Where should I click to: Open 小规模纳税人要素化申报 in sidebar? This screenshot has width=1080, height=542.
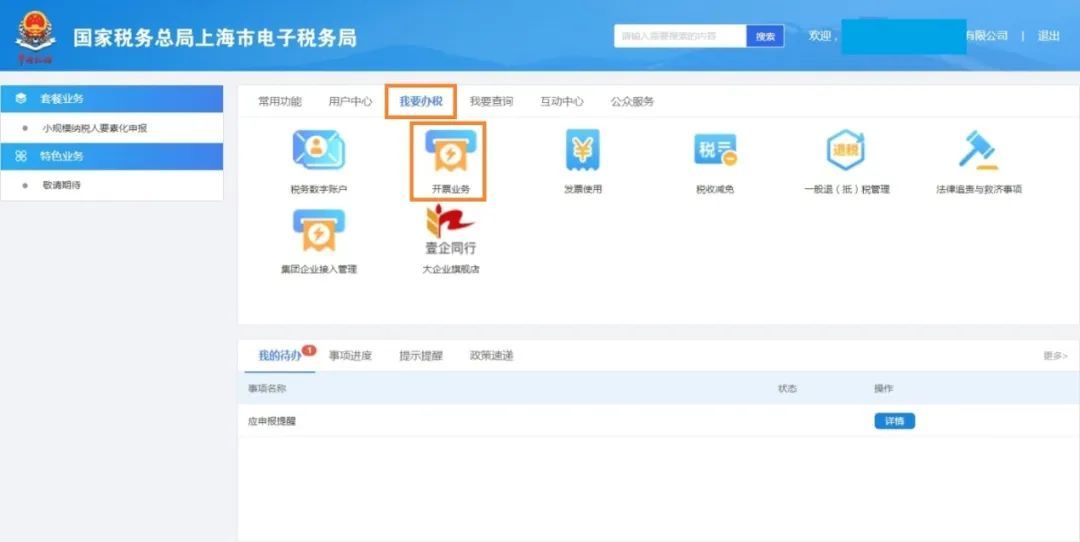94,128
